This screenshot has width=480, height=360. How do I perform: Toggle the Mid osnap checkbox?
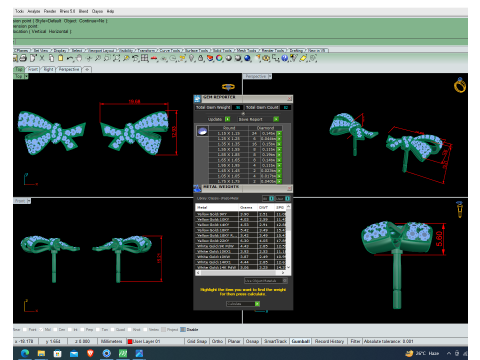(41, 329)
